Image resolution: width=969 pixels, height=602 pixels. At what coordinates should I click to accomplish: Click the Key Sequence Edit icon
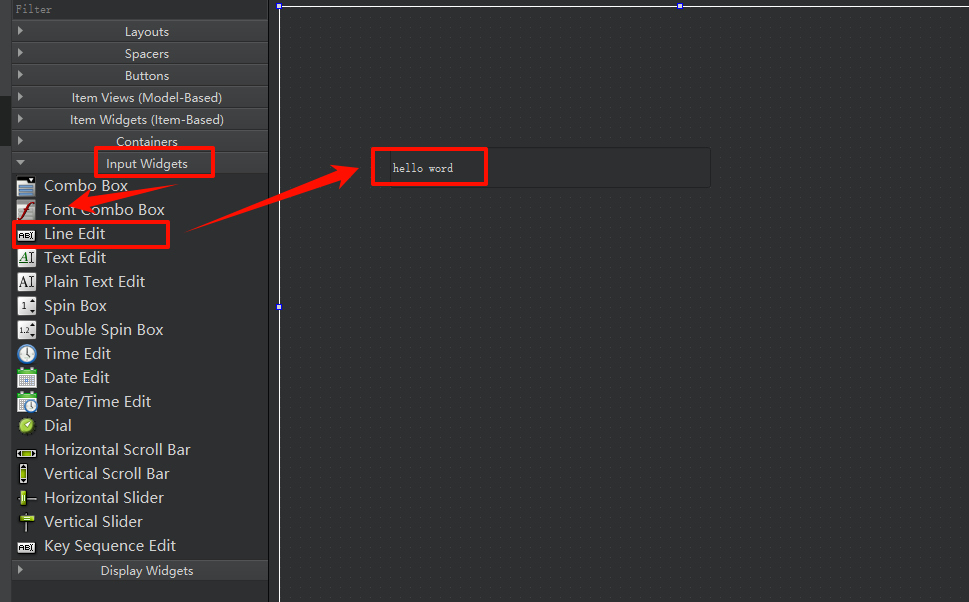pos(26,546)
